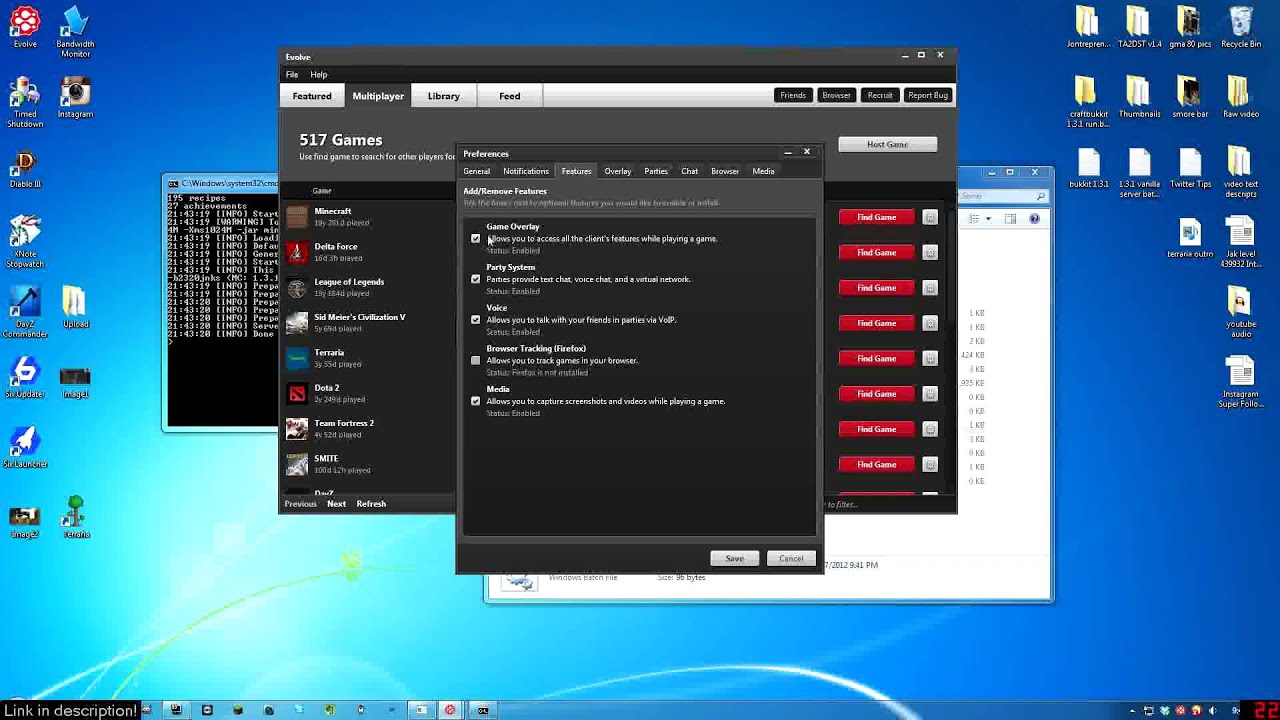Uncheck the Party System feature
Screen dimensions: 1280x720
pyautogui.click(x=475, y=279)
